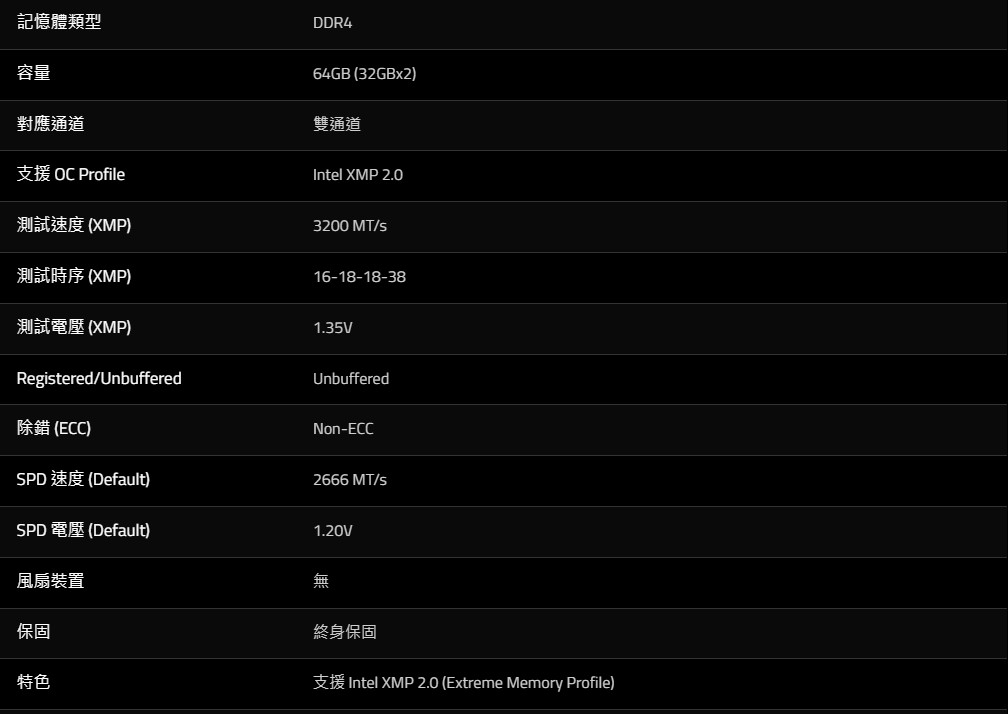Image resolution: width=1008 pixels, height=714 pixels.
Task: Click the 對應通道 label
Action: pos(50,124)
